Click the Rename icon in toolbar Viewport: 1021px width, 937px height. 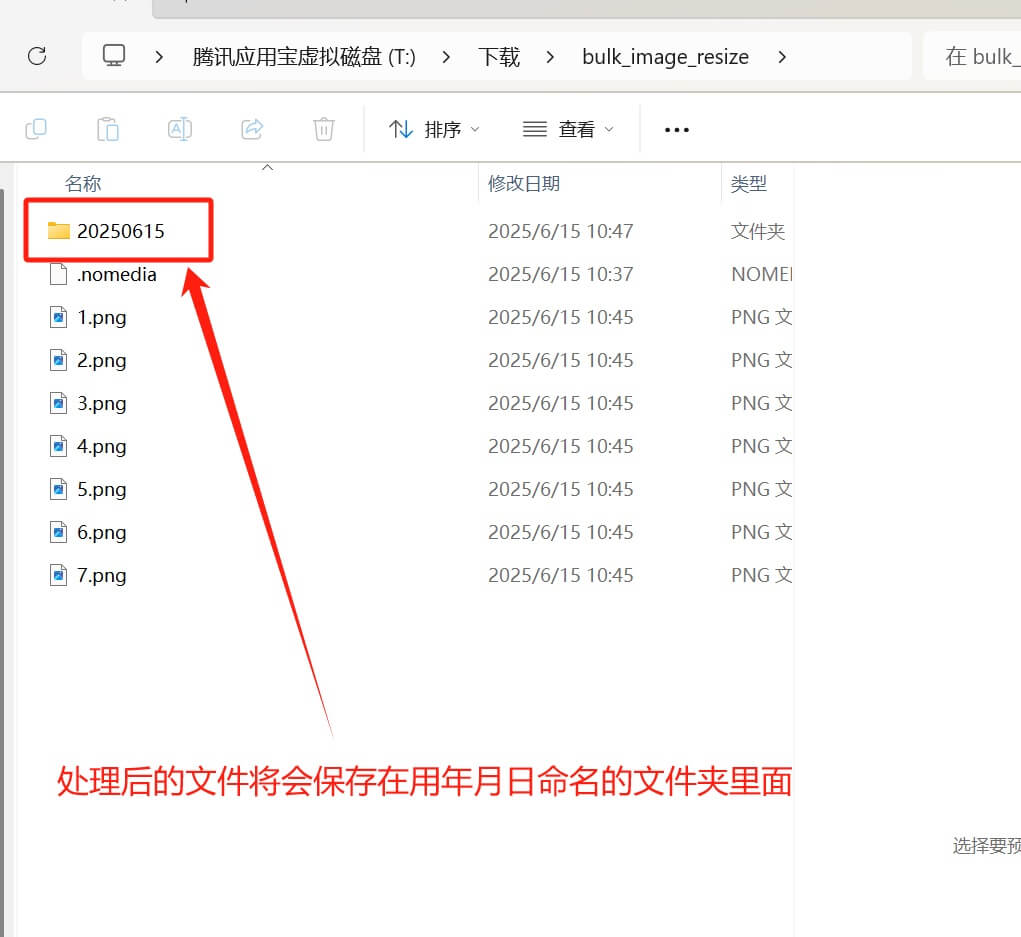click(180, 129)
